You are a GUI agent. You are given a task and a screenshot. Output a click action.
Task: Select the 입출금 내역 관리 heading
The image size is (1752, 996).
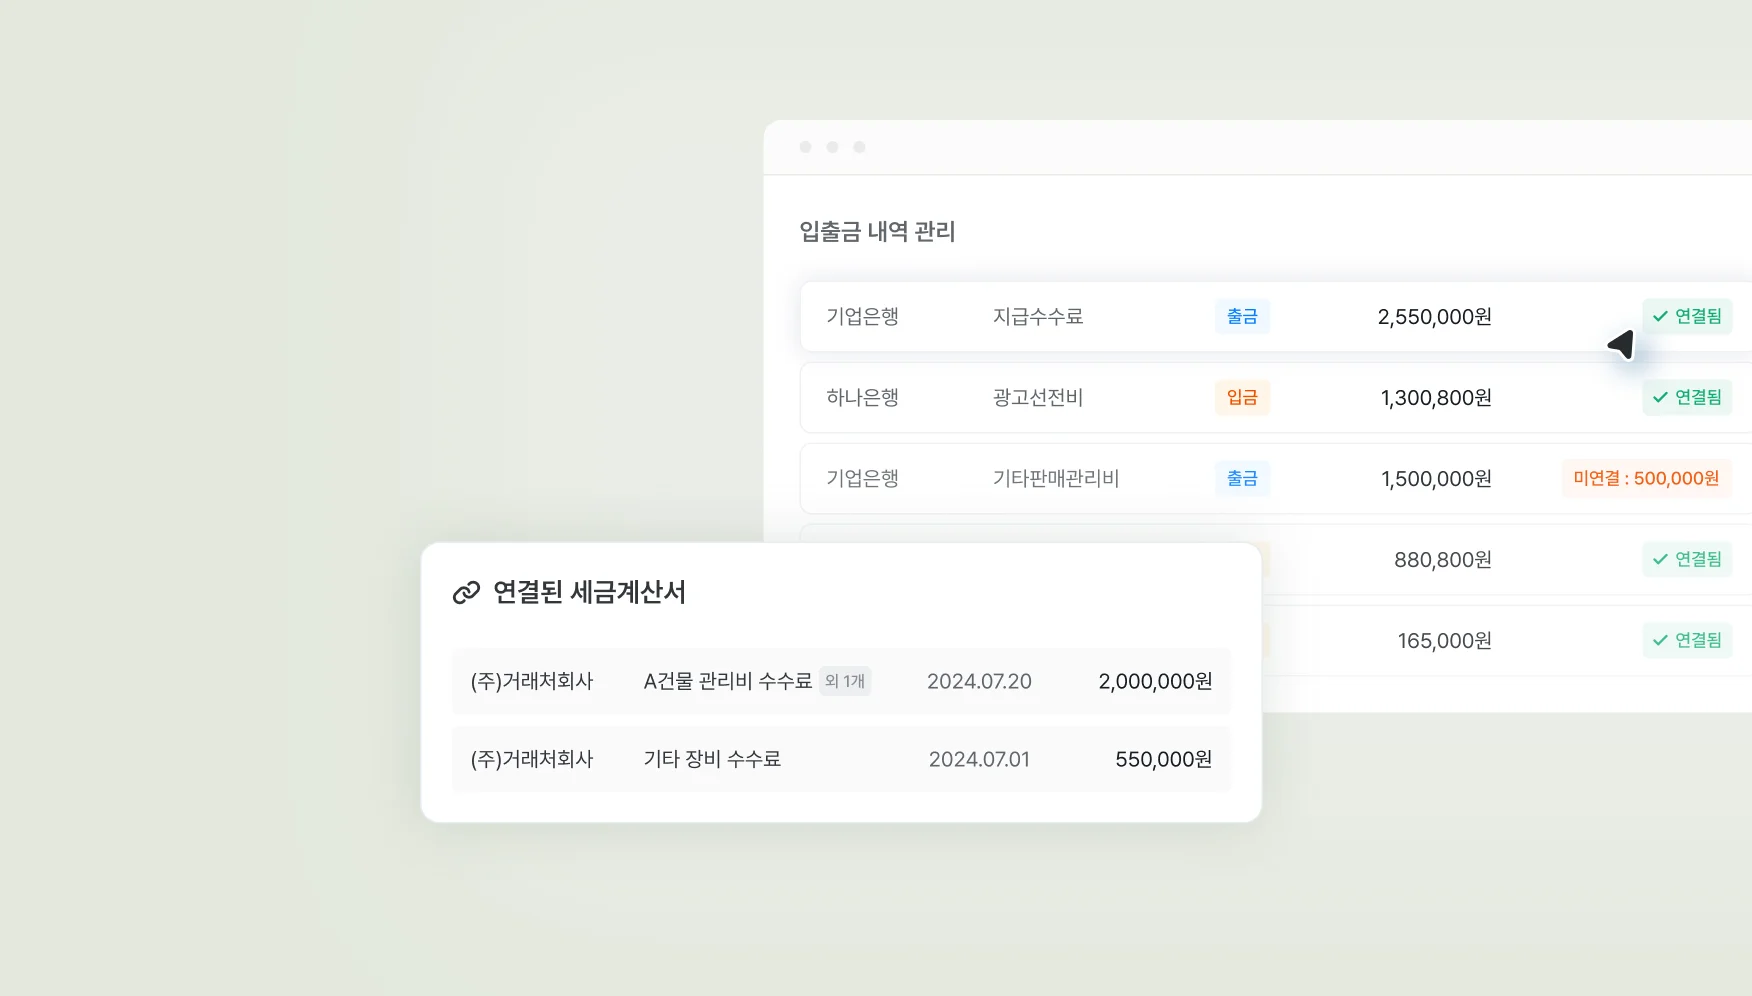pos(878,232)
